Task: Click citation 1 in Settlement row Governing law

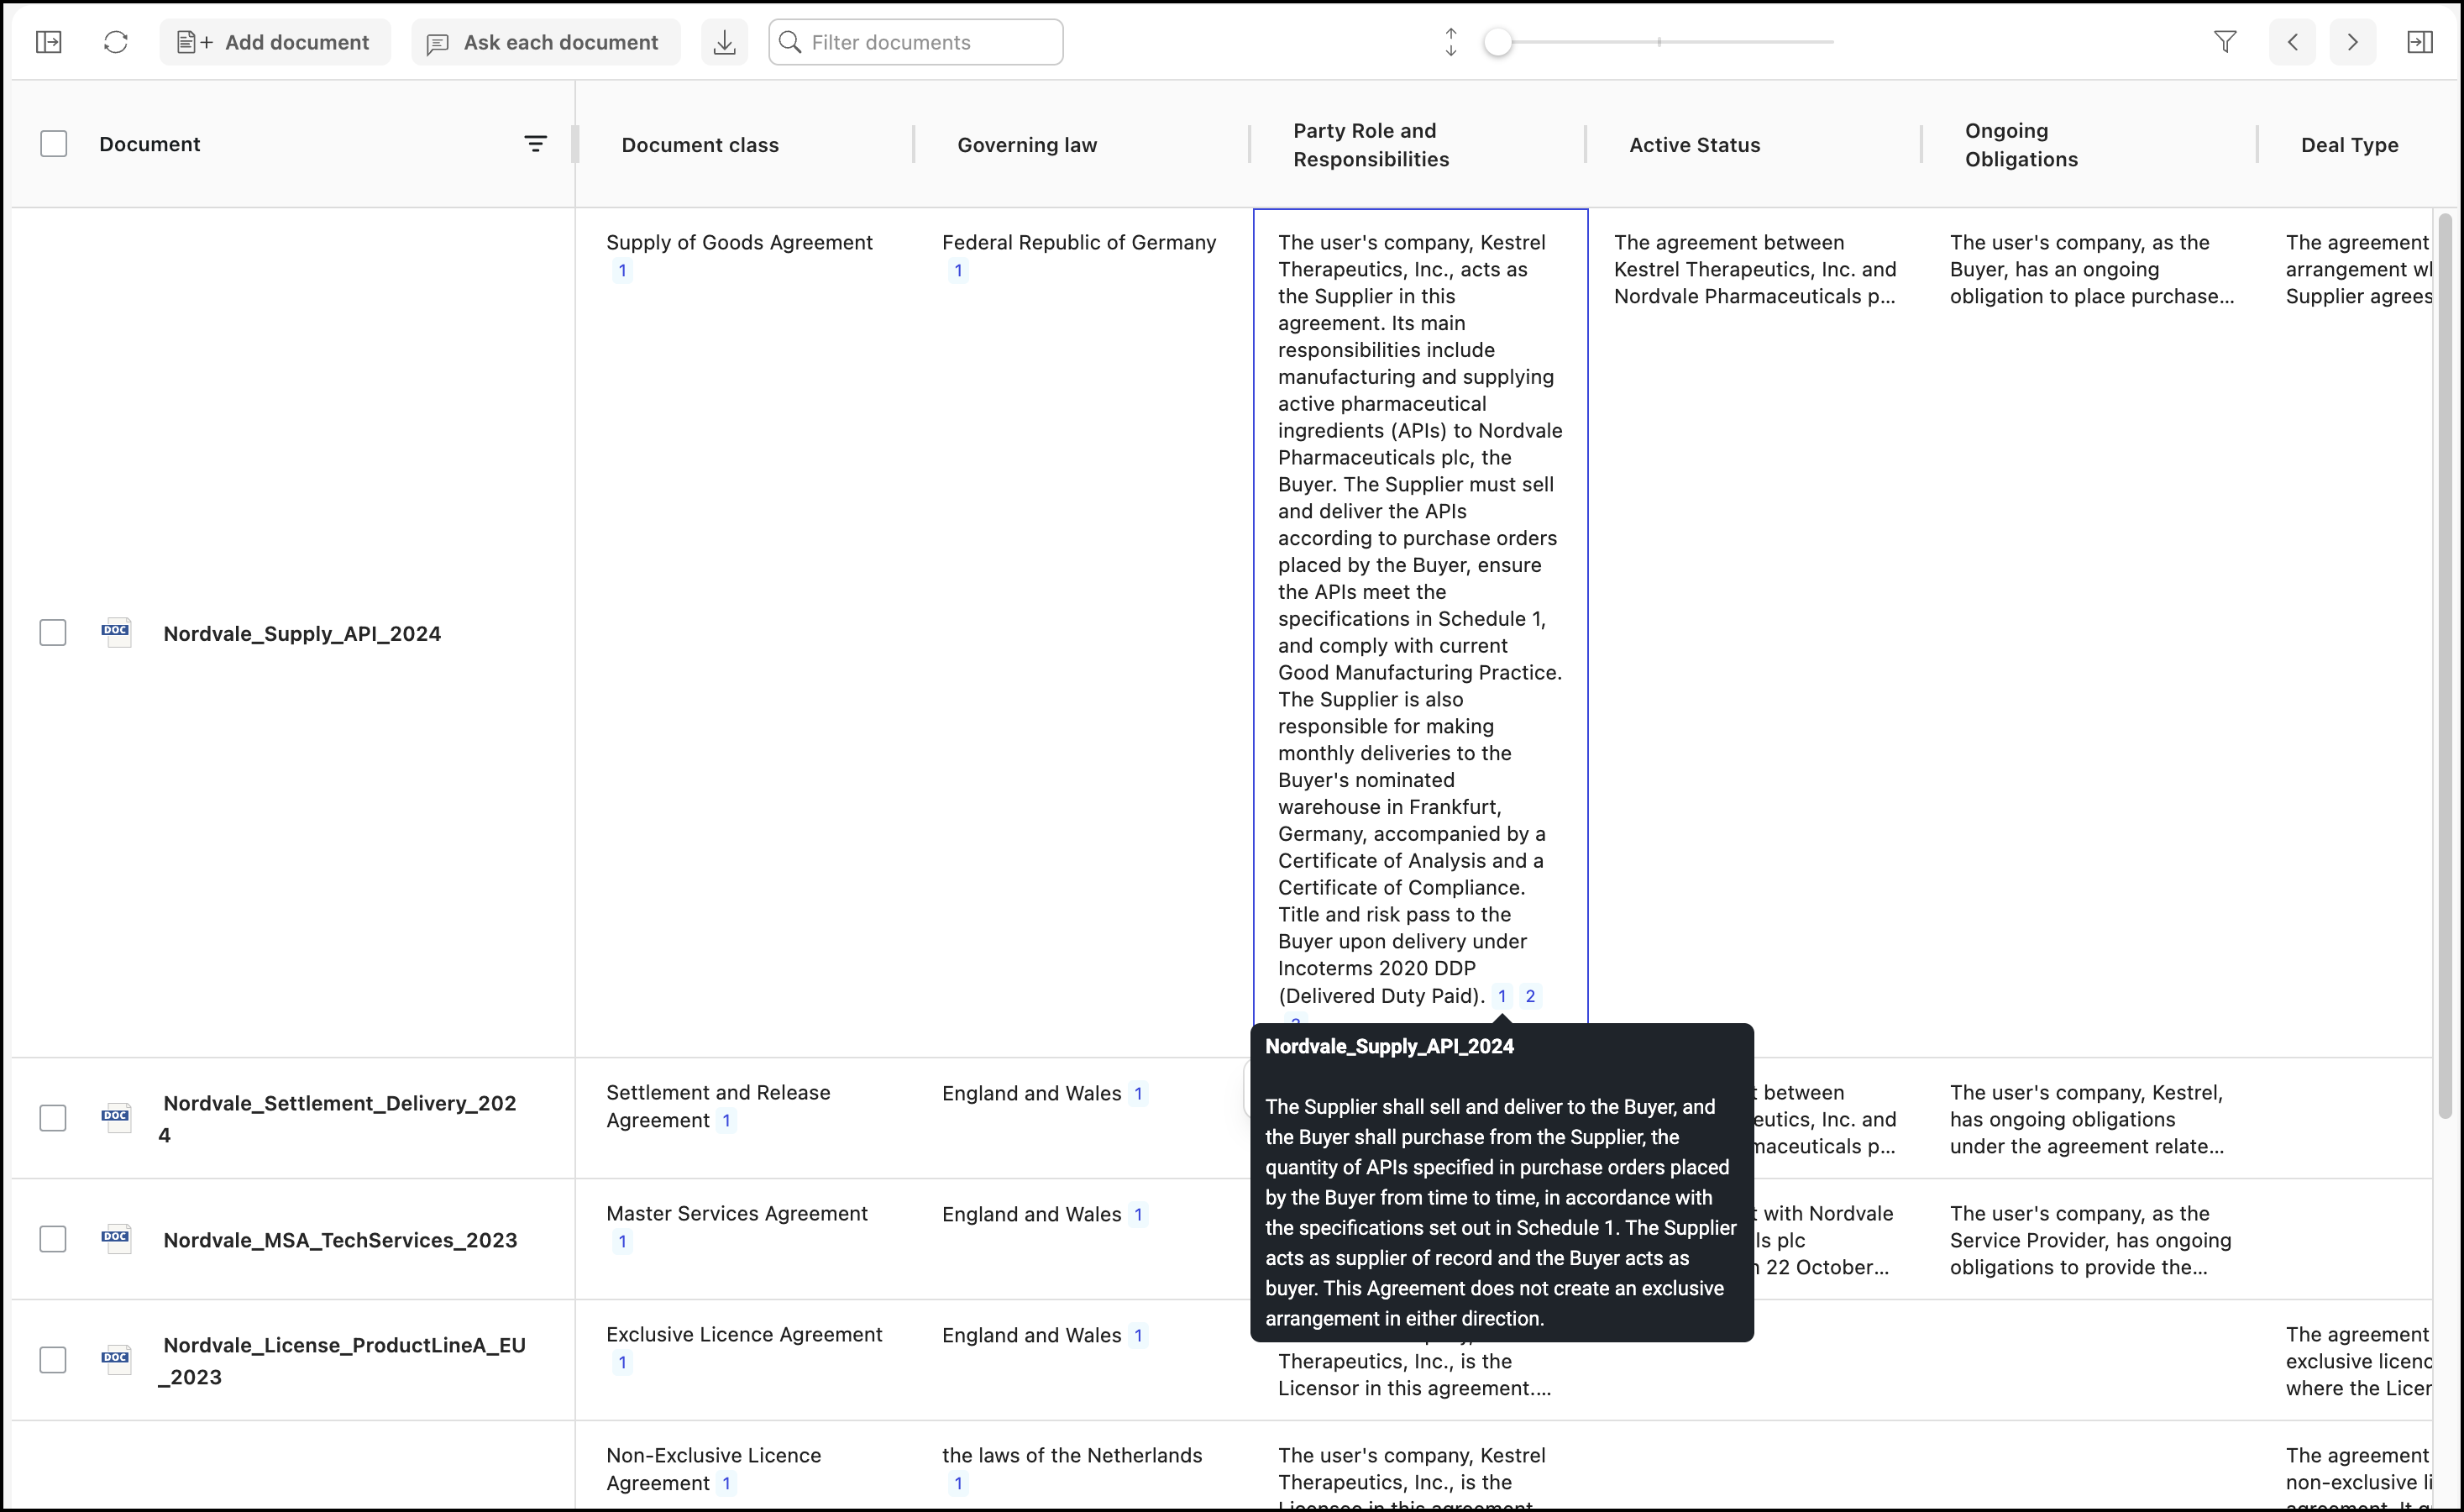Action: pos(1138,1094)
